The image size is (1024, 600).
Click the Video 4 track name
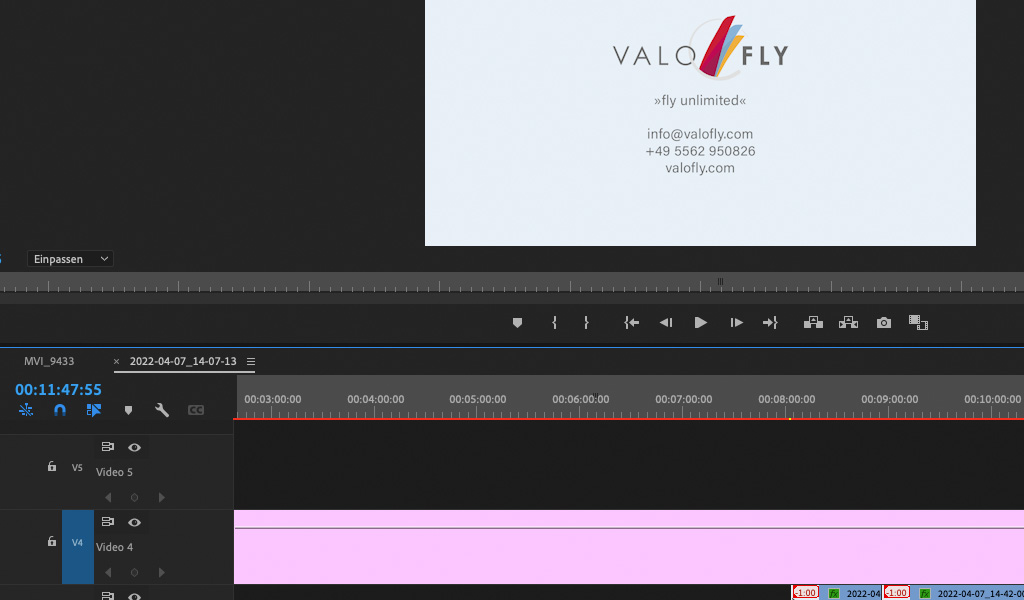(x=114, y=547)
